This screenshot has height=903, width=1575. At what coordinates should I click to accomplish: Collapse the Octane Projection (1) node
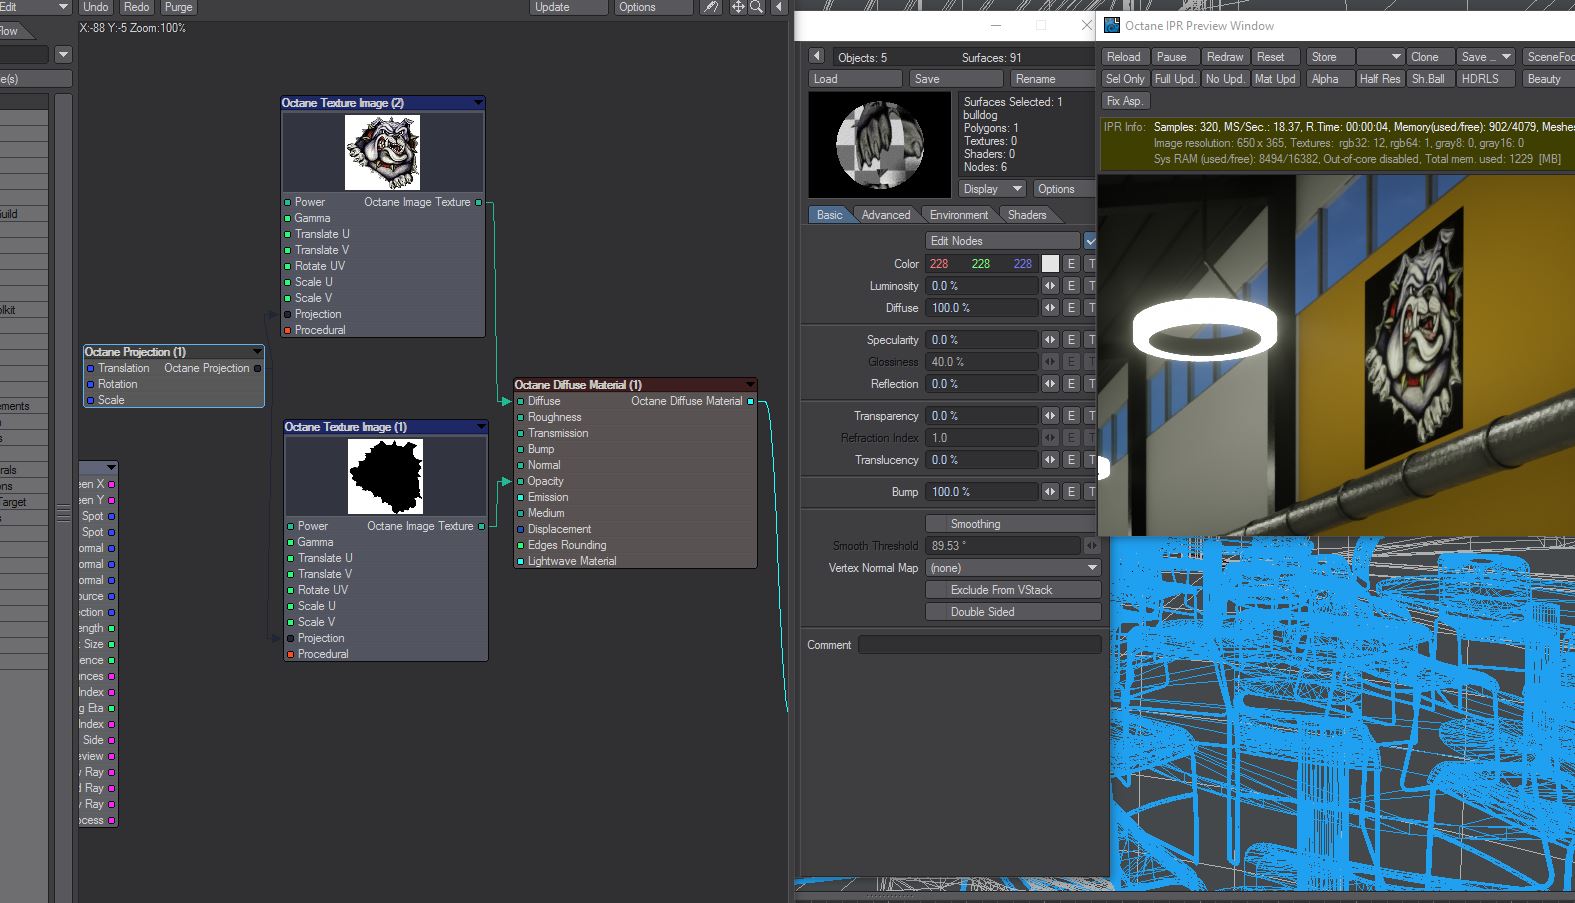pyautogui.click(x=257, y=352)
